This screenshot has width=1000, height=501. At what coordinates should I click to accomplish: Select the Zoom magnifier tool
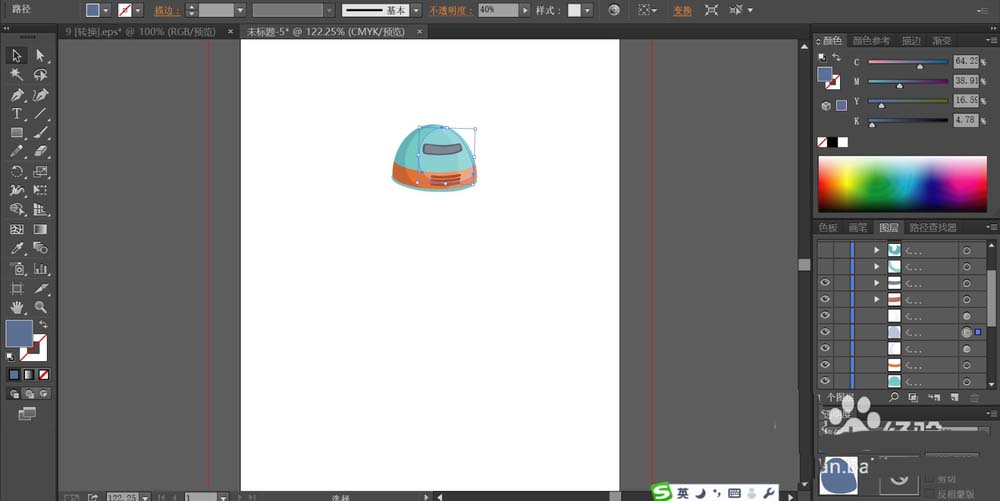tap(40, 307)
